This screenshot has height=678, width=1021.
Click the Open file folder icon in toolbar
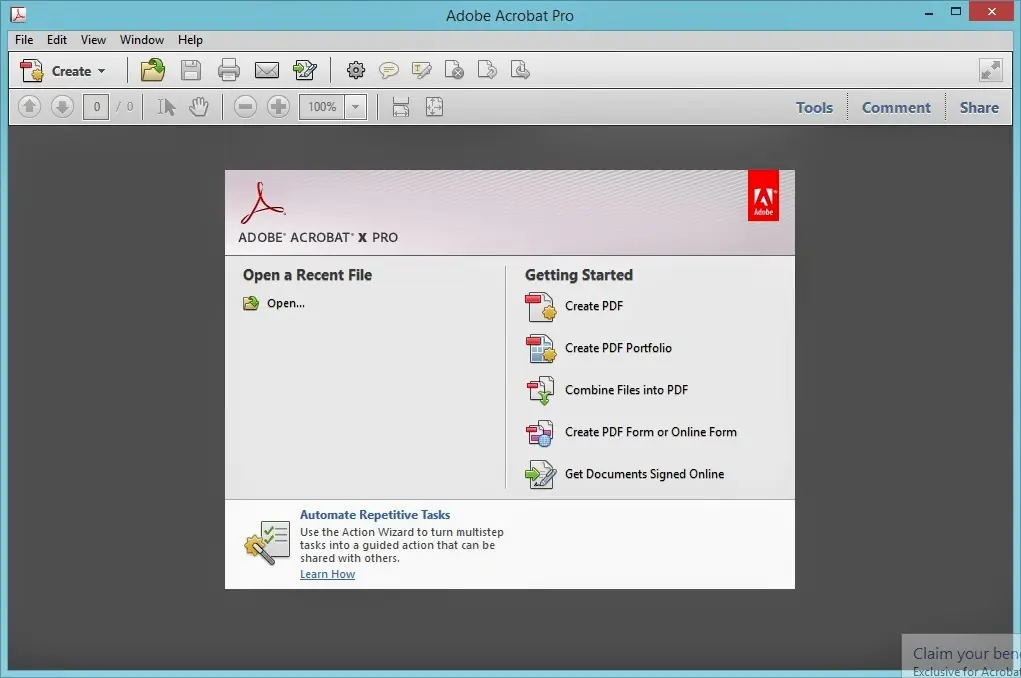(152, 70)
